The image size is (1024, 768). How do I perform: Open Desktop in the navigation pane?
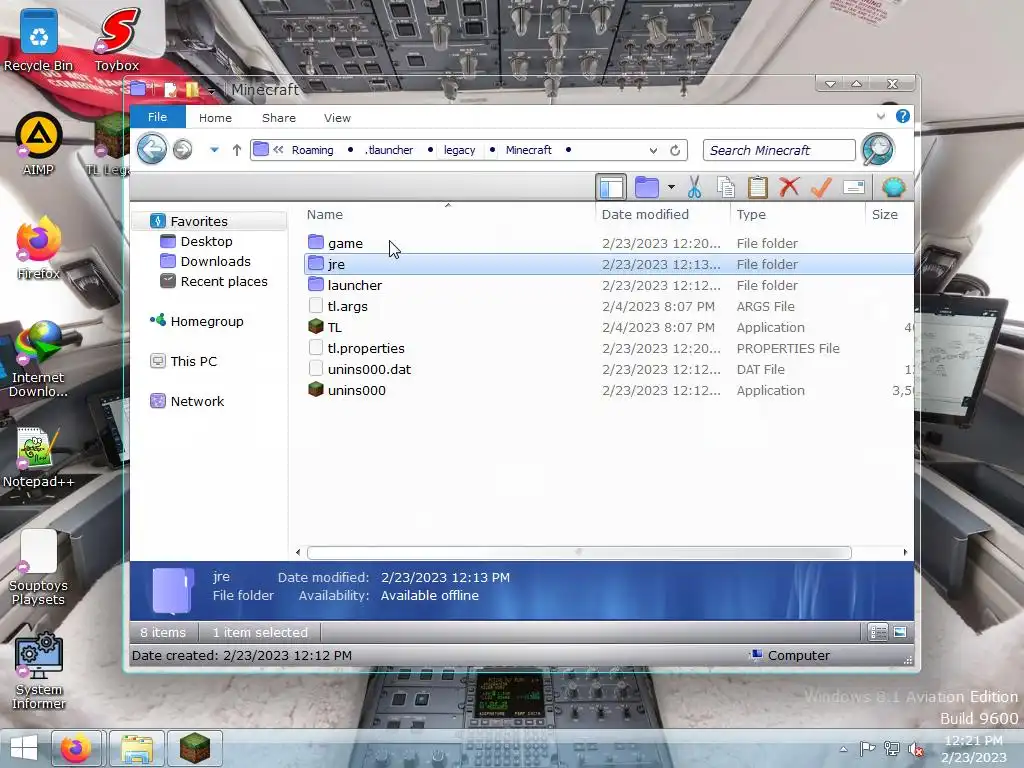pyautogui.click(x=206, y=241)
